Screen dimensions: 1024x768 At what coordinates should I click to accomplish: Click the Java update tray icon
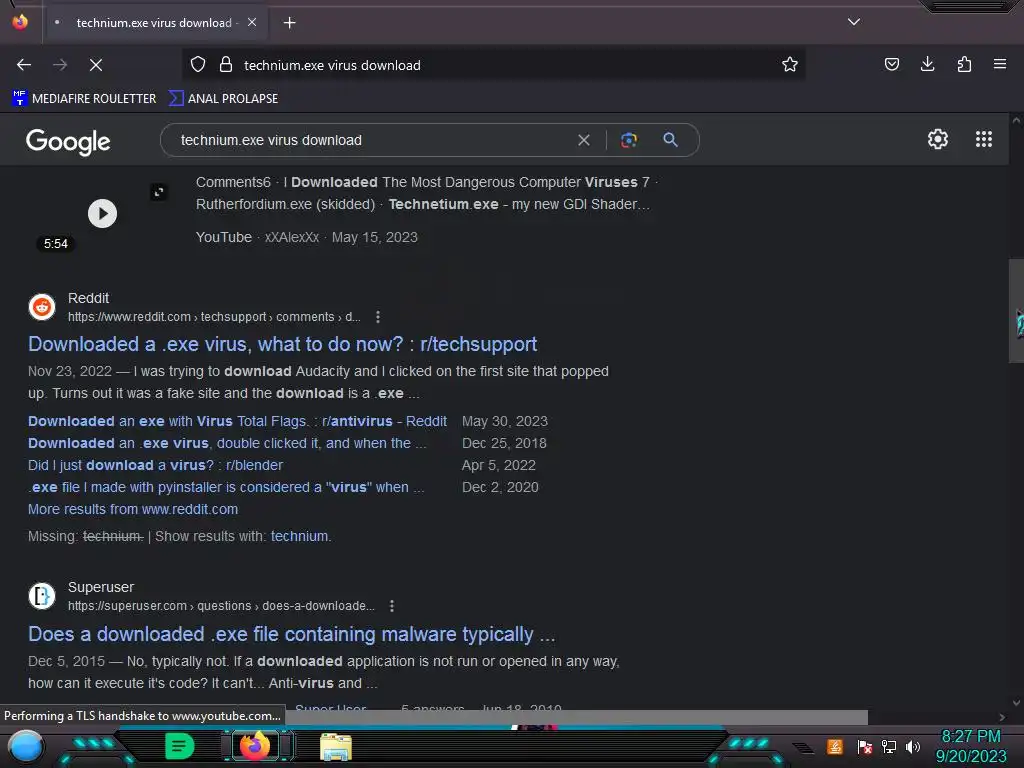tap(834, 746)
